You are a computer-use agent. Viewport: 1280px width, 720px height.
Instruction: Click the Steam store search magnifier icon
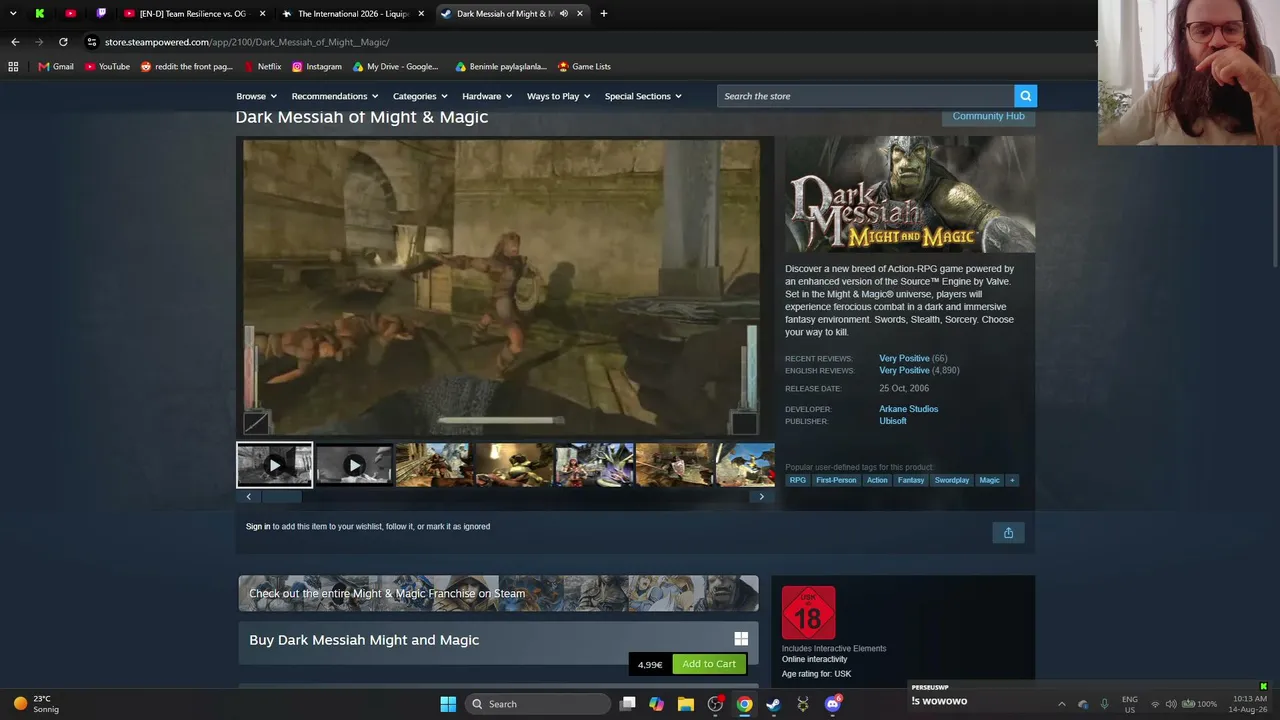coord(1025,96)
